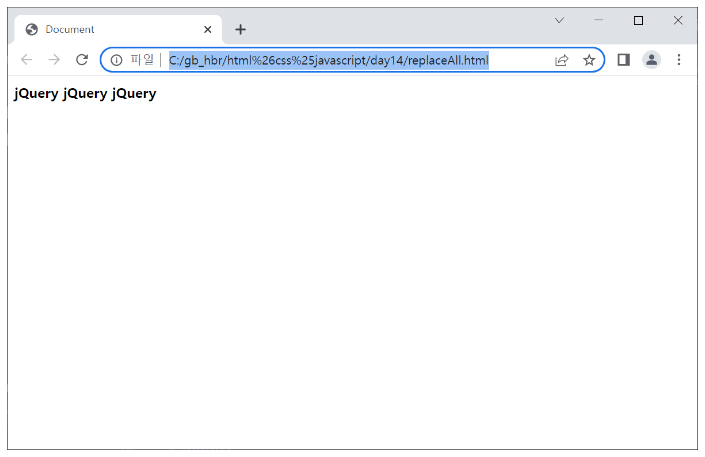The image size is (705, 457).
Task: Maximize the browser window
Action: coord(638,20)
